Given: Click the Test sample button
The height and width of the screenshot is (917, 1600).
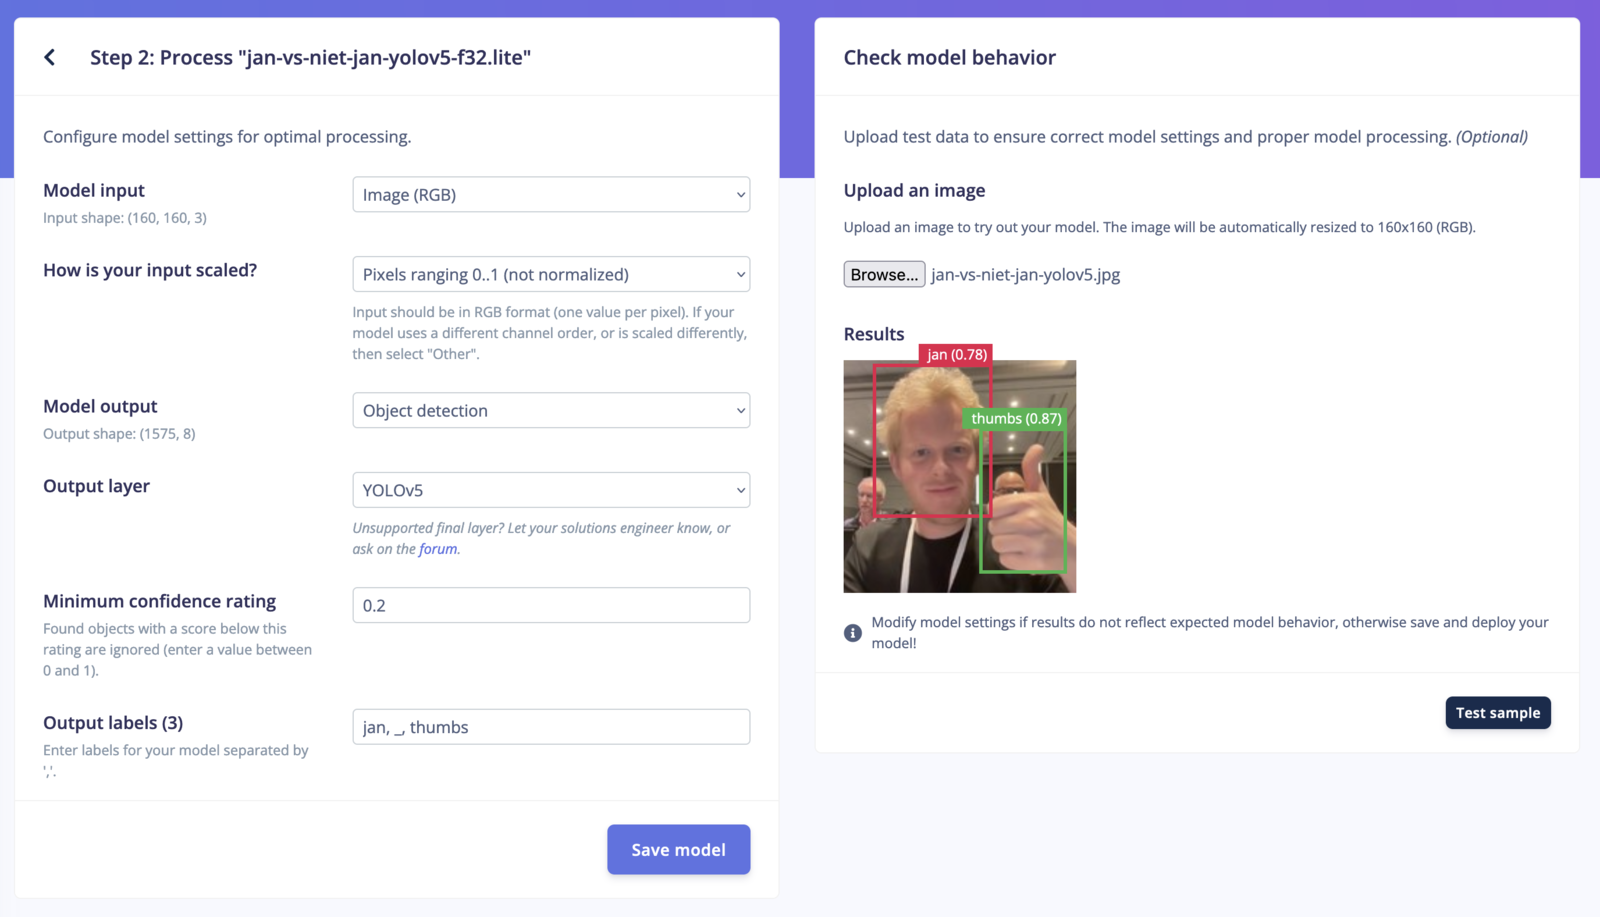Looking at the screenshot, I should (x=1498, y=713).
